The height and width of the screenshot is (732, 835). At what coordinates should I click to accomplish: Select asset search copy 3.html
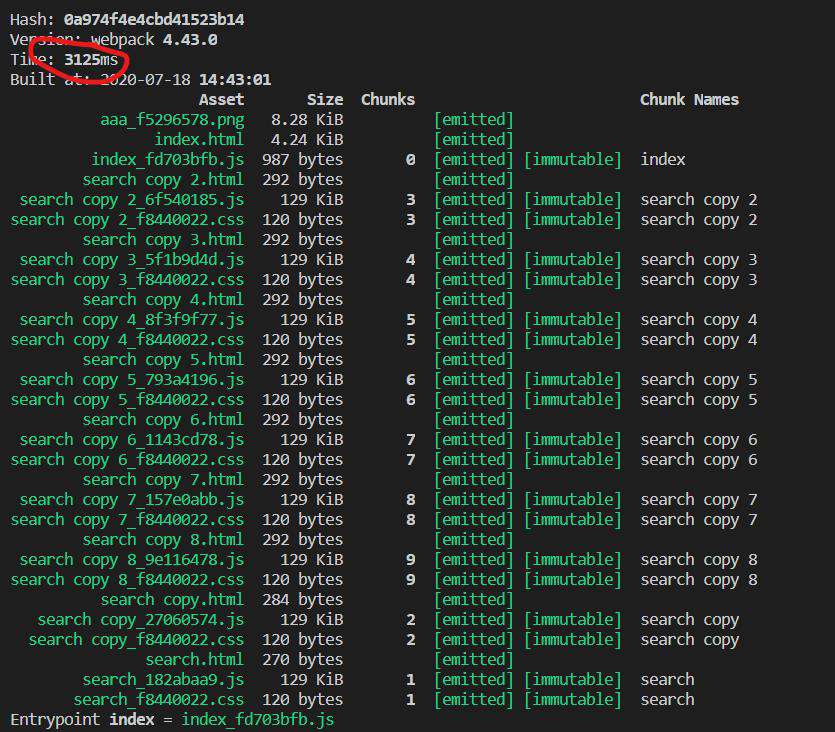tap(163, 240)
